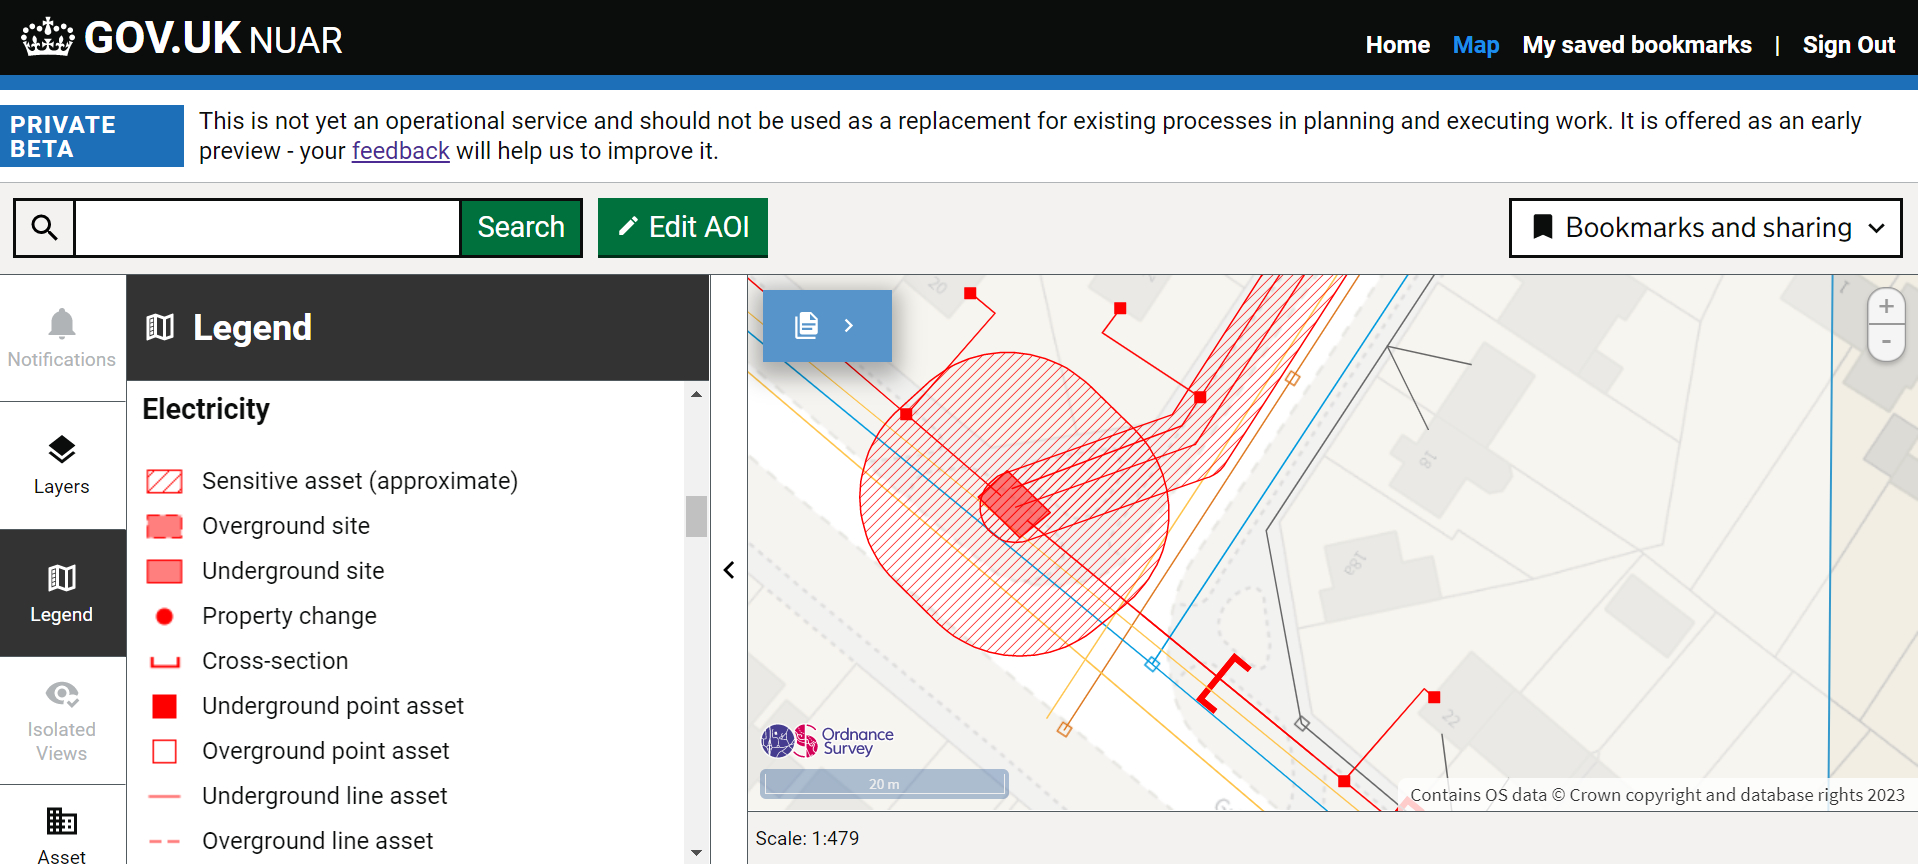The image size is (1918, 864).
Task: Zoom out on the map
Action: coord(1885,342)
